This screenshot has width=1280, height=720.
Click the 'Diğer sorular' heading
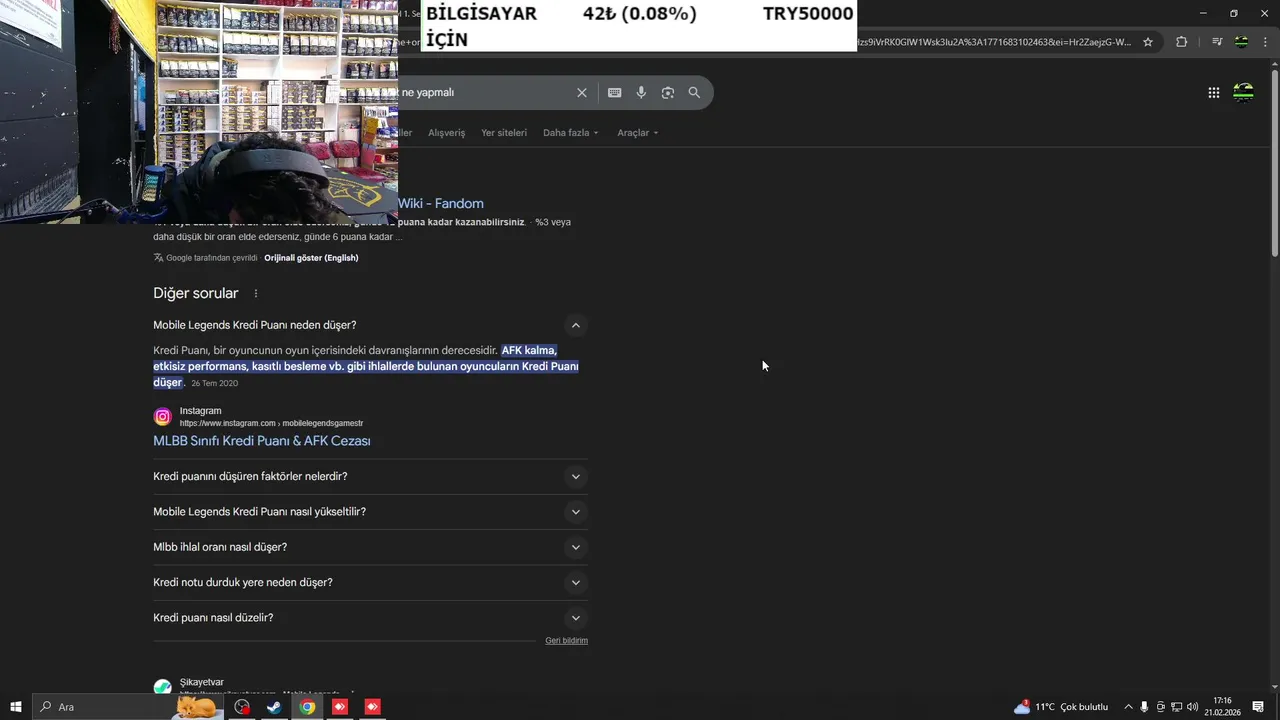(196, 294)
